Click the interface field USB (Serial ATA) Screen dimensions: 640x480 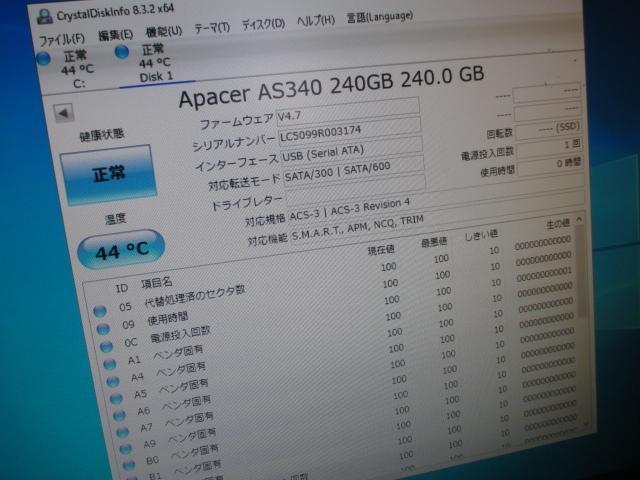coord(352,152)
